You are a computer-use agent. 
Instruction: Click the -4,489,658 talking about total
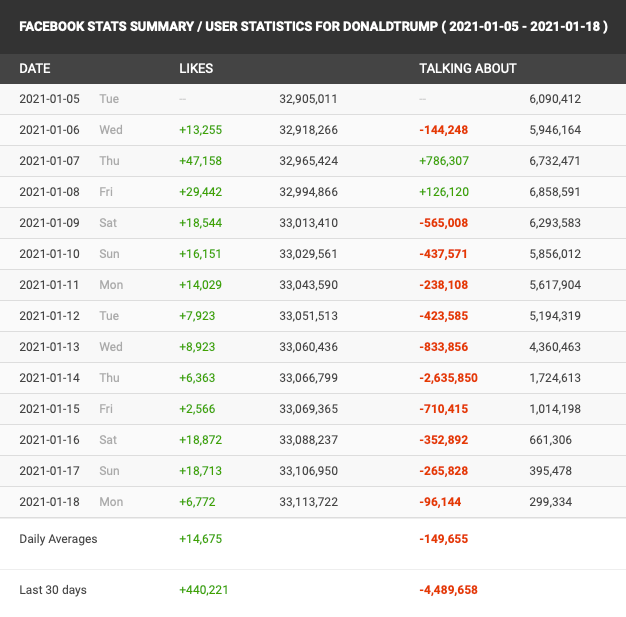(x=448, y=590)
